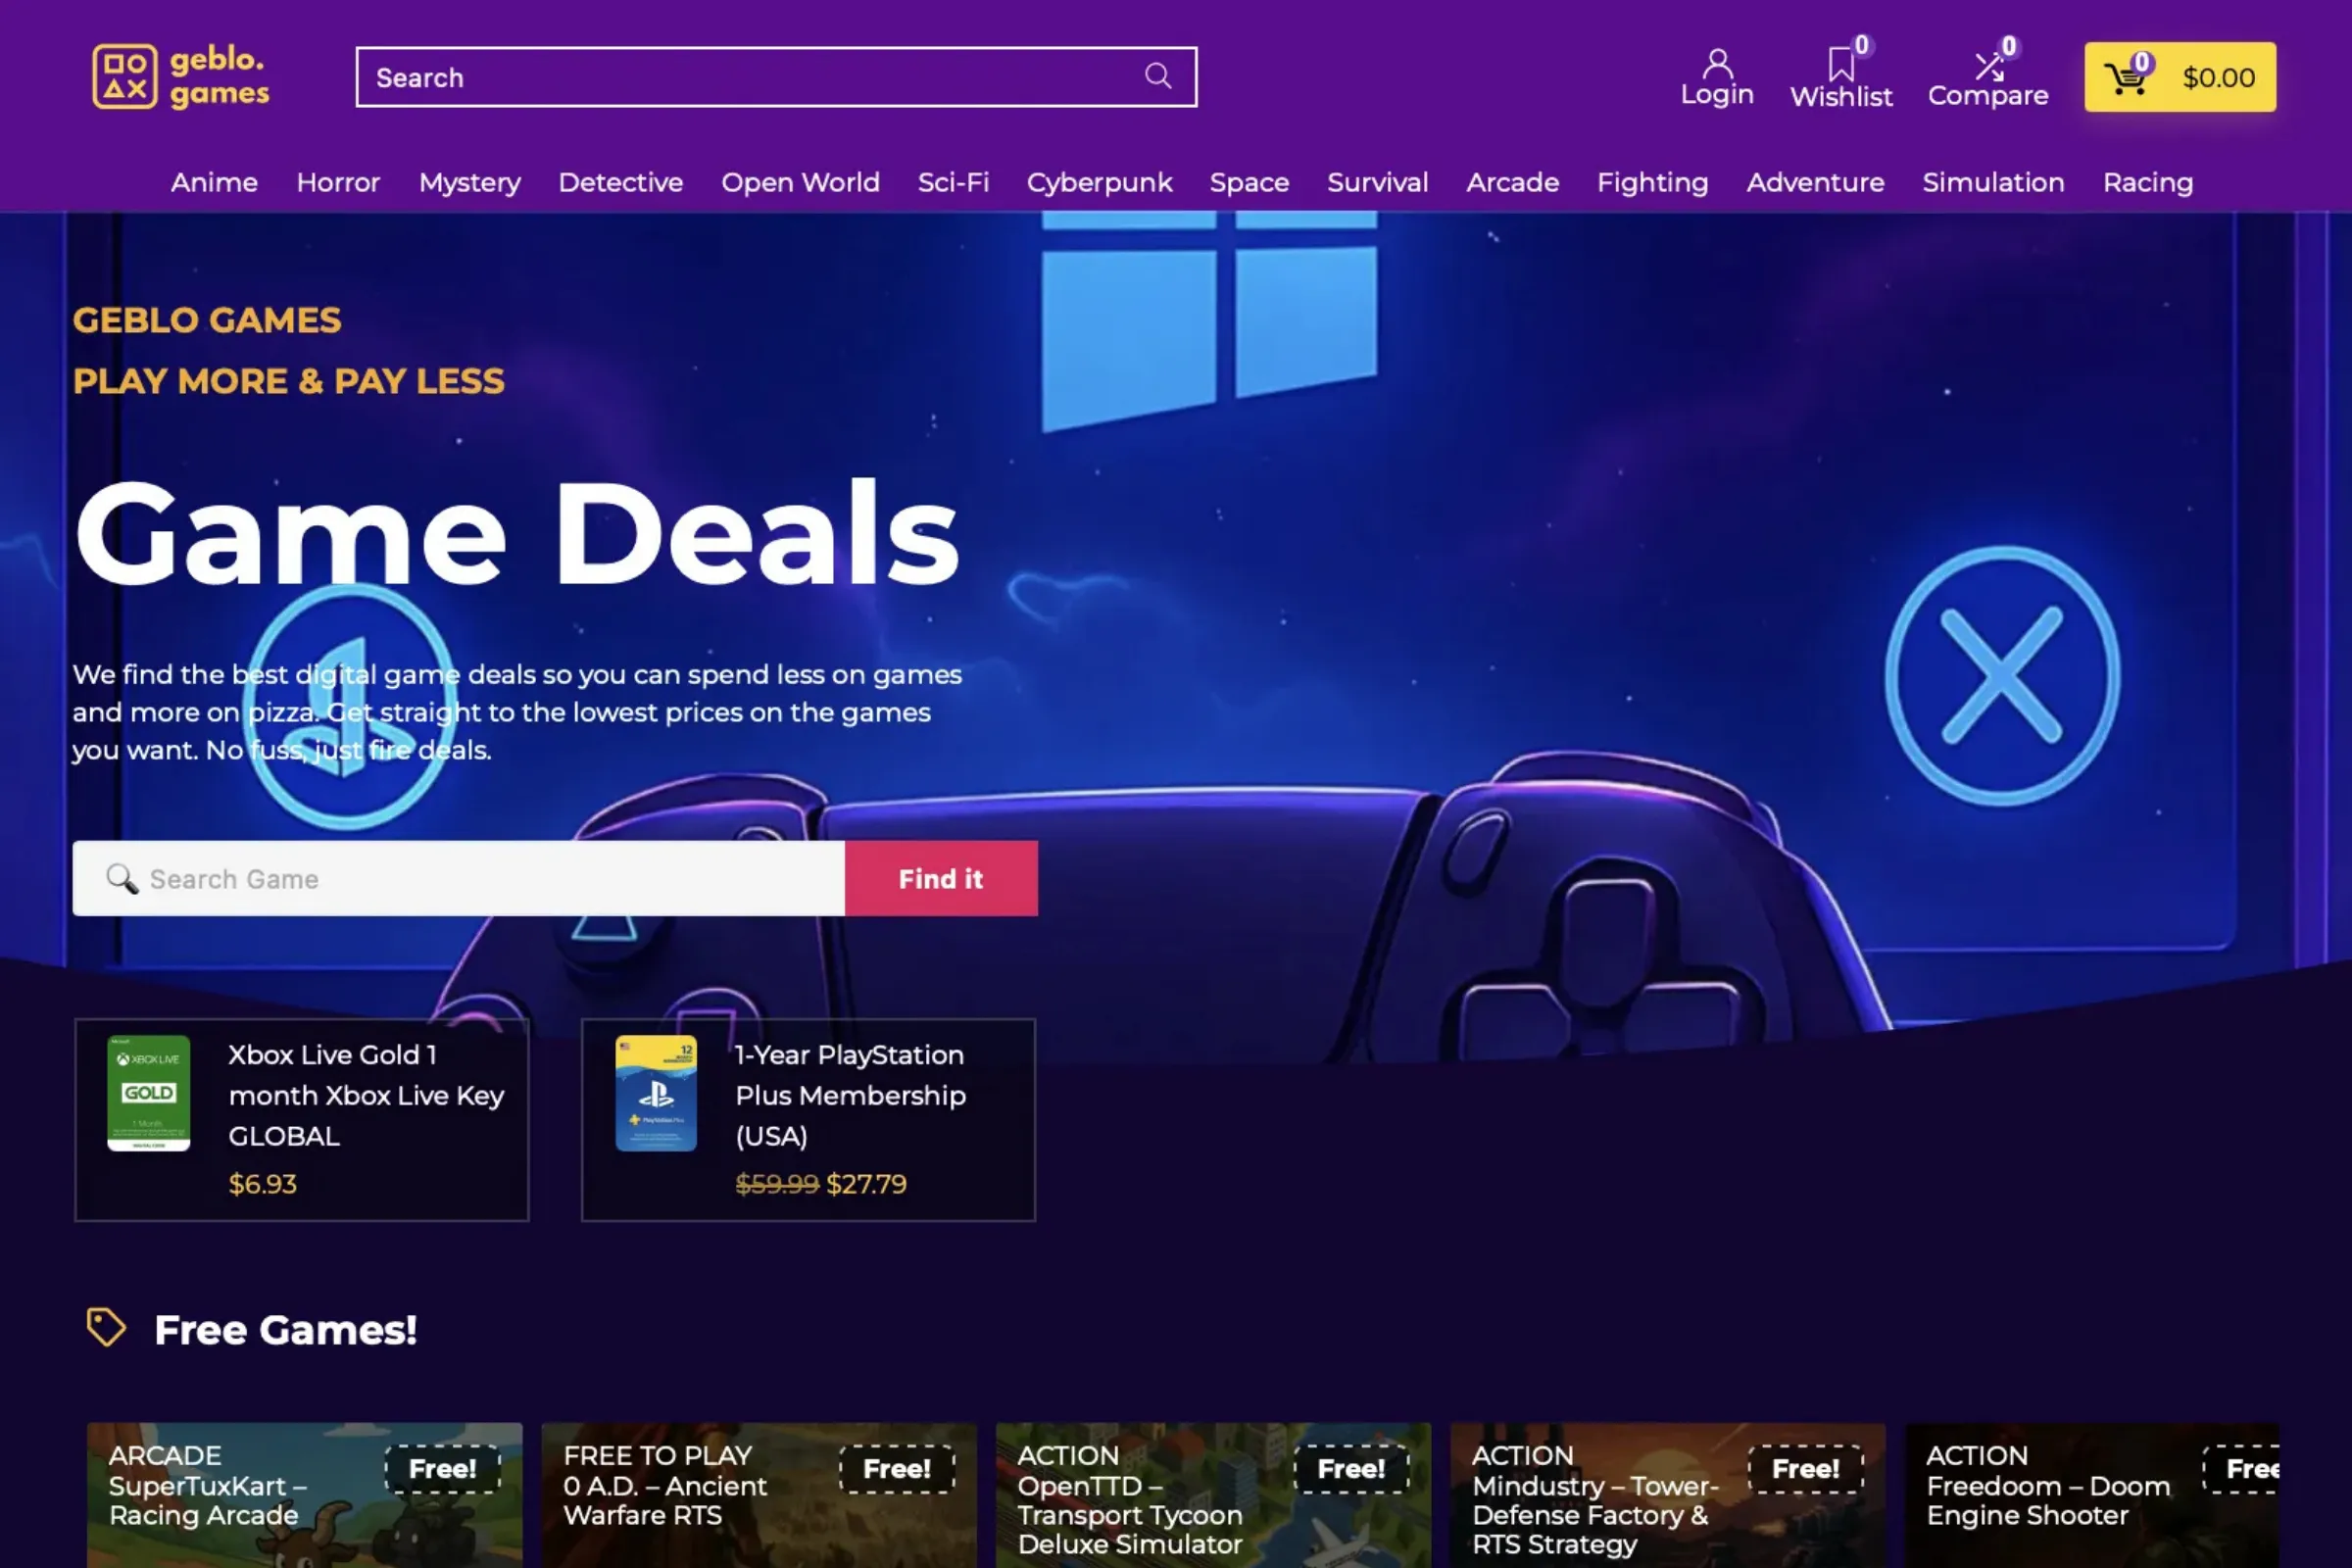Open the geblo.games logo home link
This screenshot has height=1568, width=2352.
181,76
